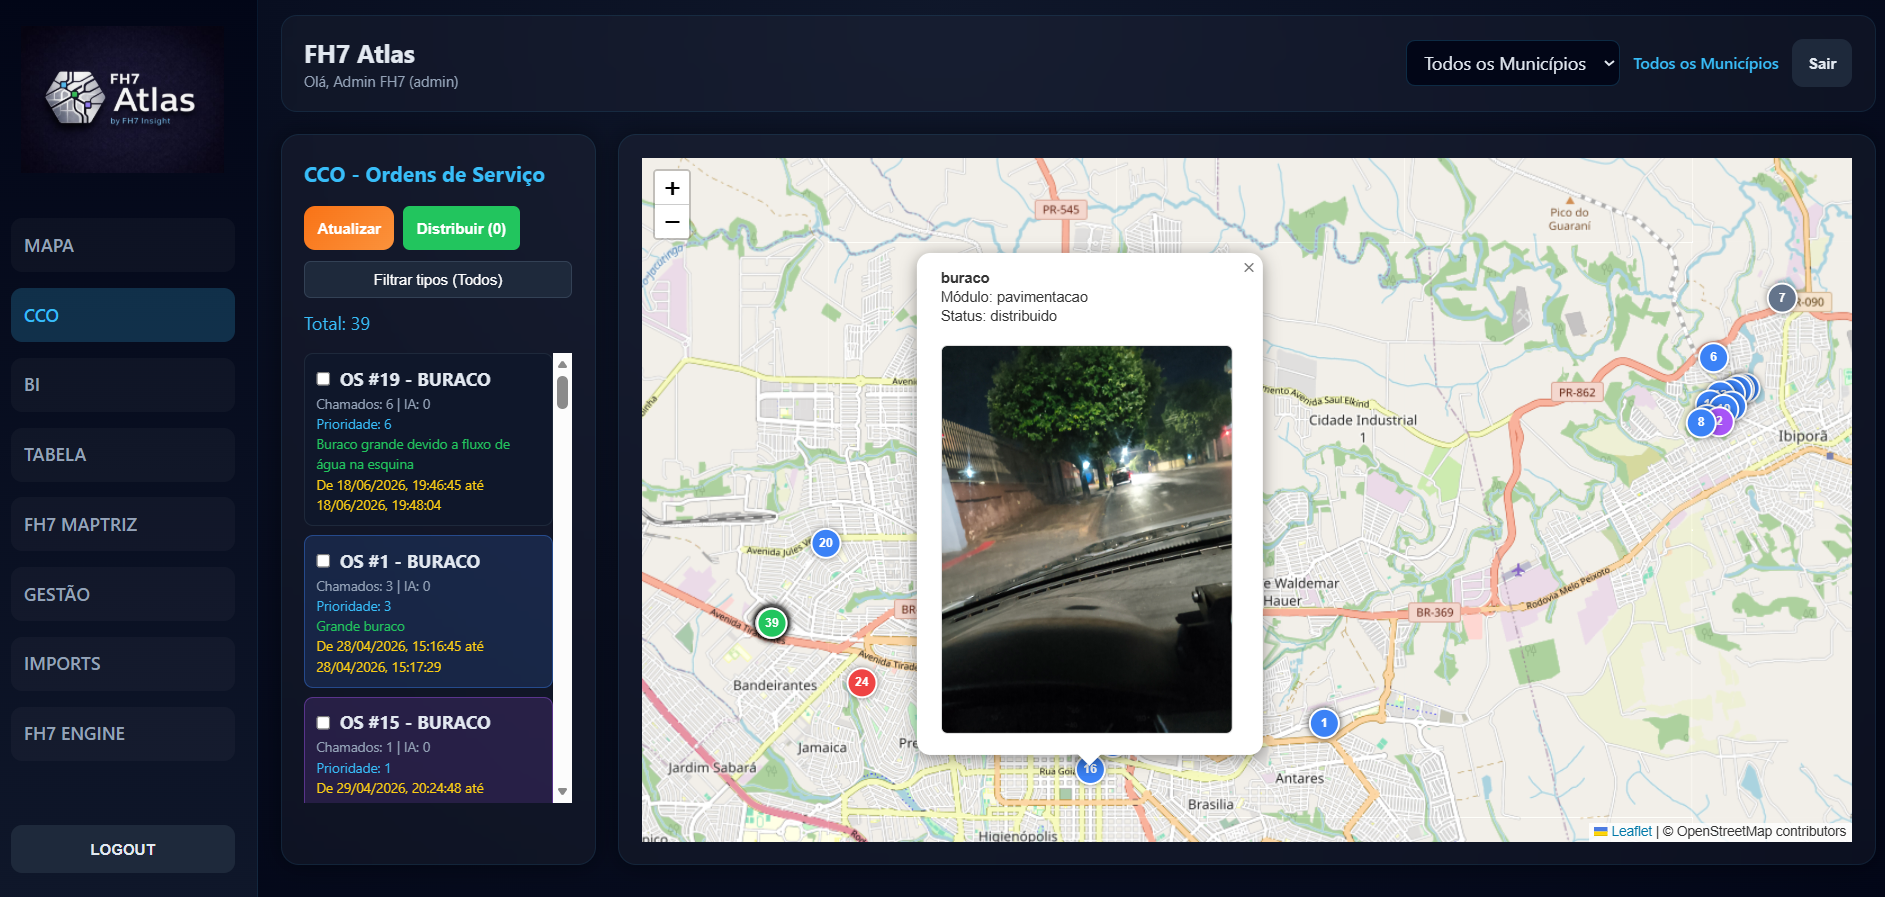Image resolution: width=1885 pixels, height=897 pixels.
Task: Switch to the TABELA section
Action: (x=123, y=455)
